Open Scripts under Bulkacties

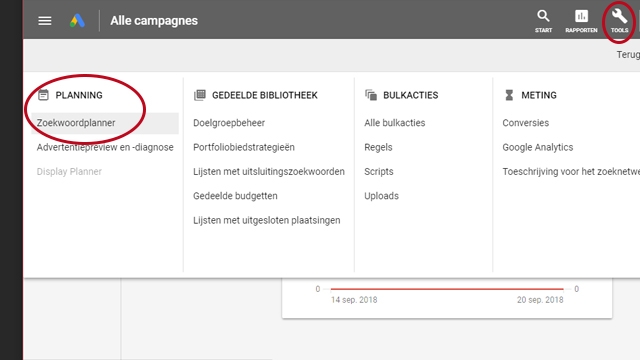(379, 172)
